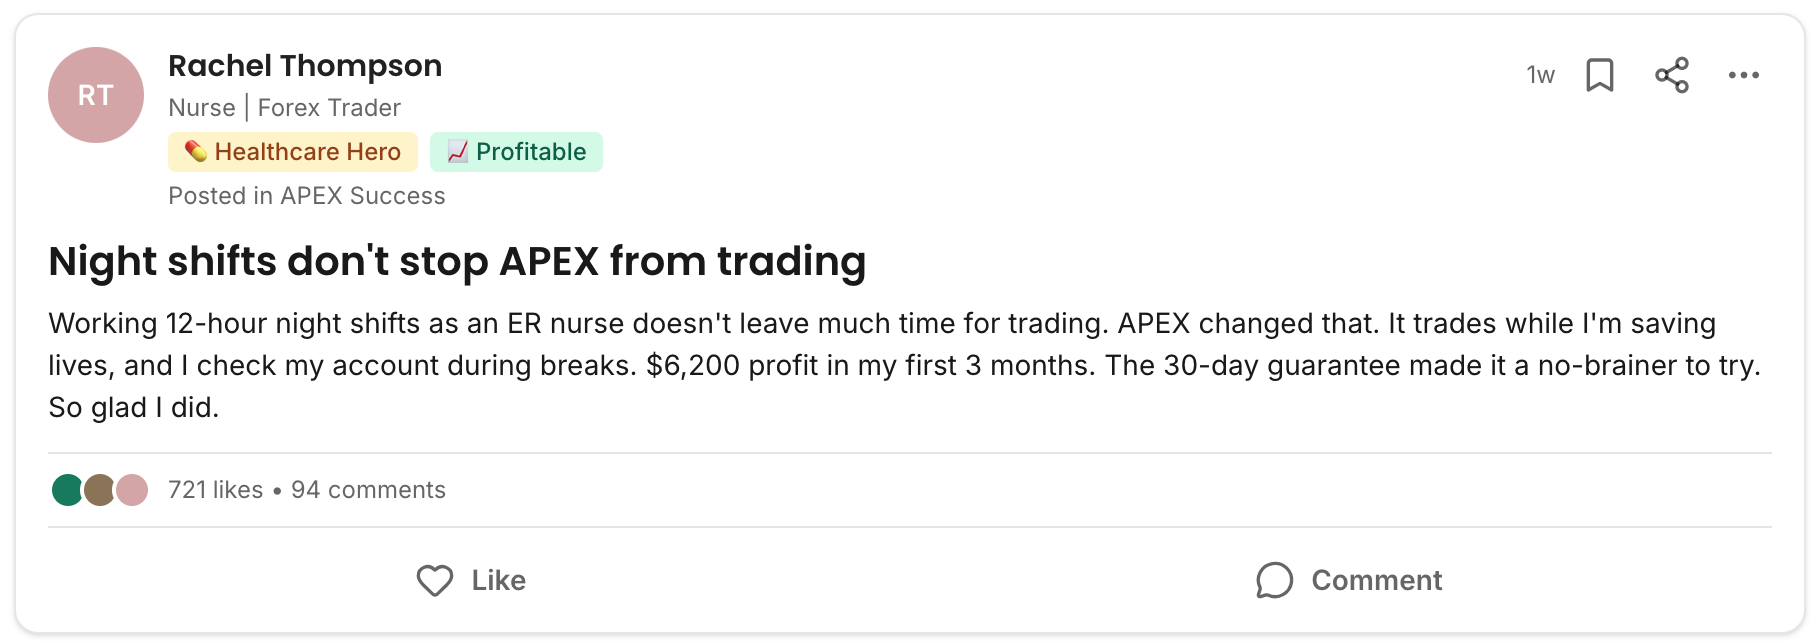Click the speech bubble Comment icon

1275,580
